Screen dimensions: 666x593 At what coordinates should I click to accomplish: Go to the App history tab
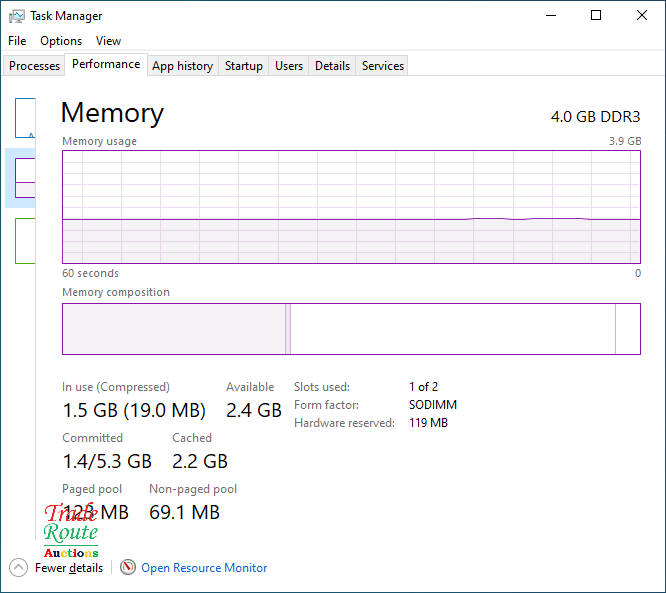[182, 66]
